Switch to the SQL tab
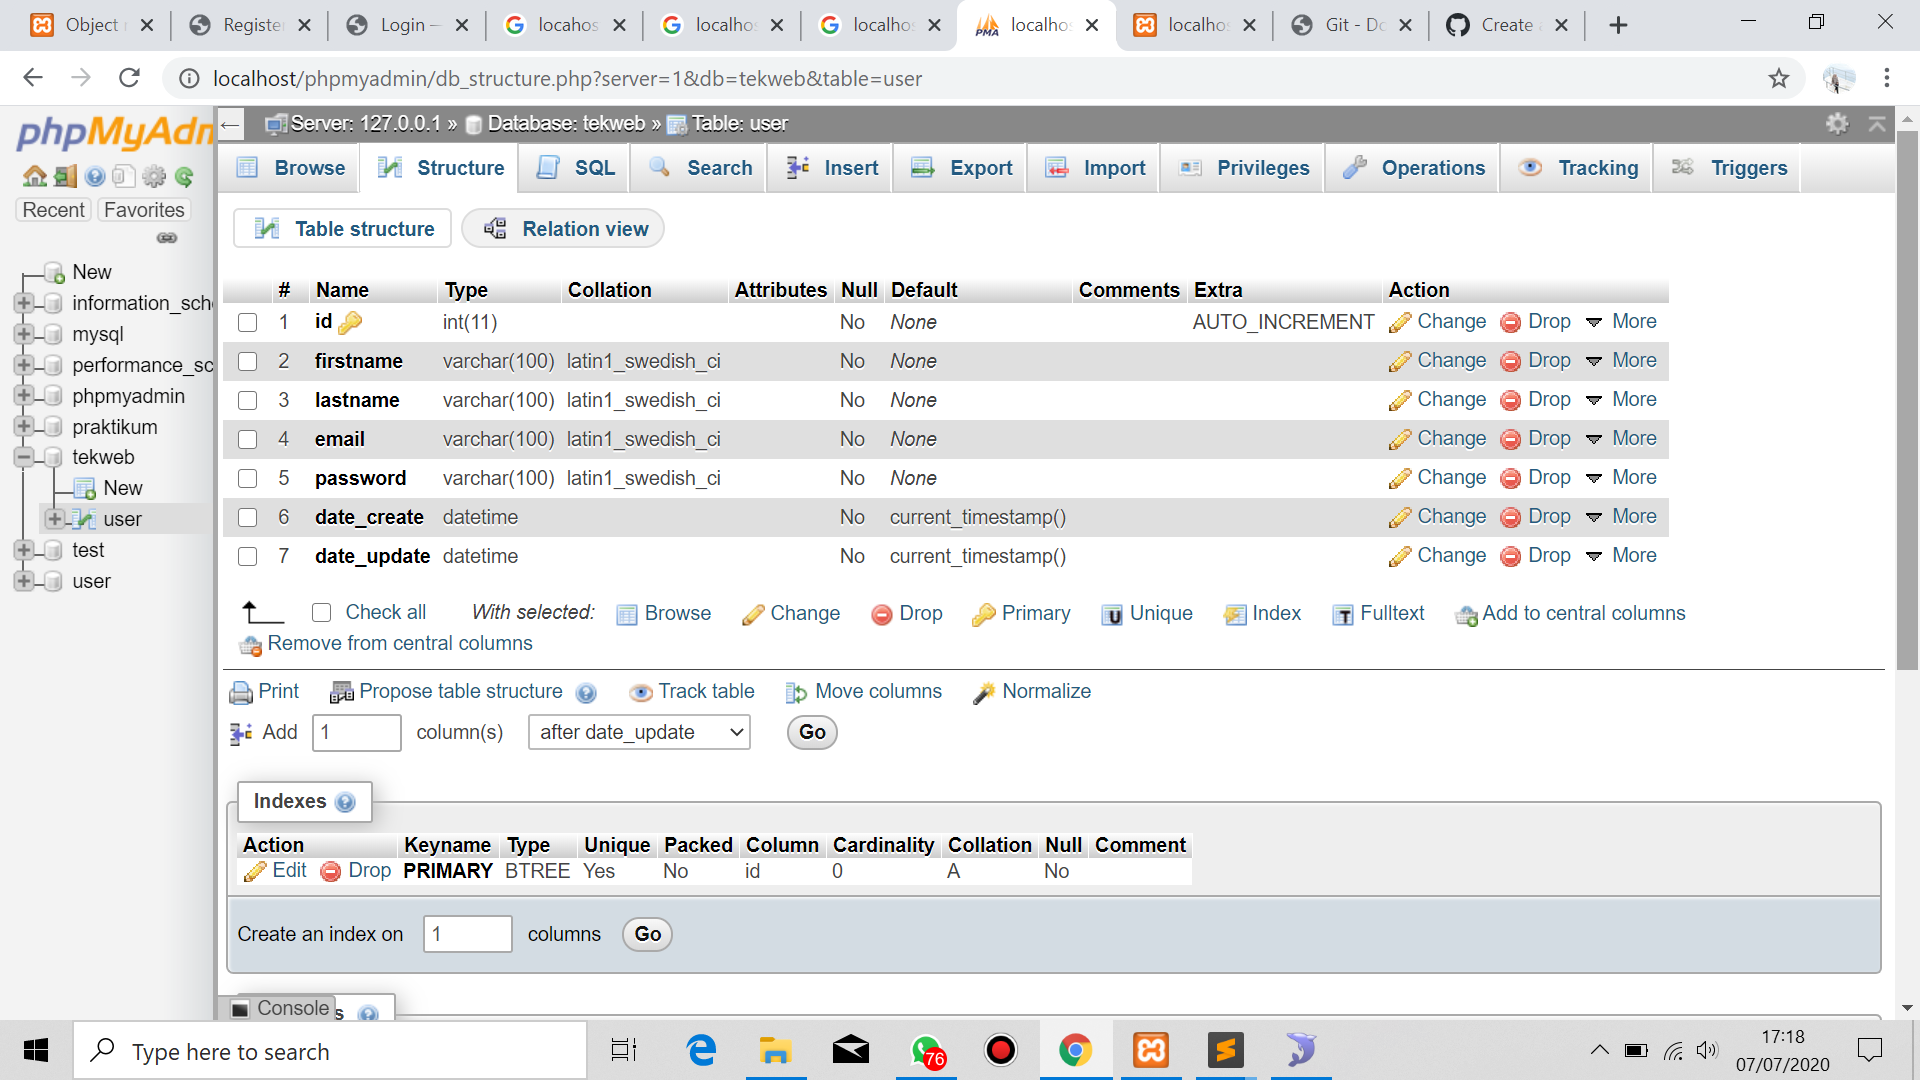Viewport: 1920px width, 1080px height. tap(576, 168)
